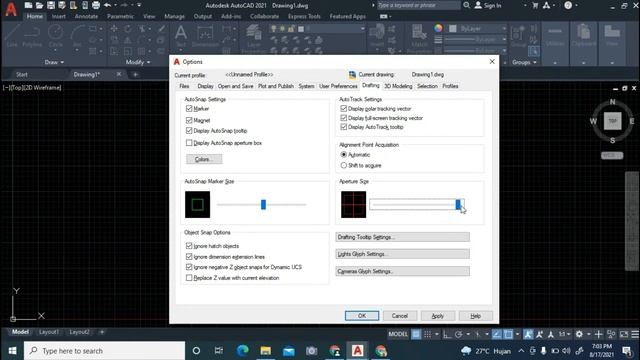Screen dimensions: 640x360
Task: Show hidden system tray icons chevron
Action: [x=521, y=351]
